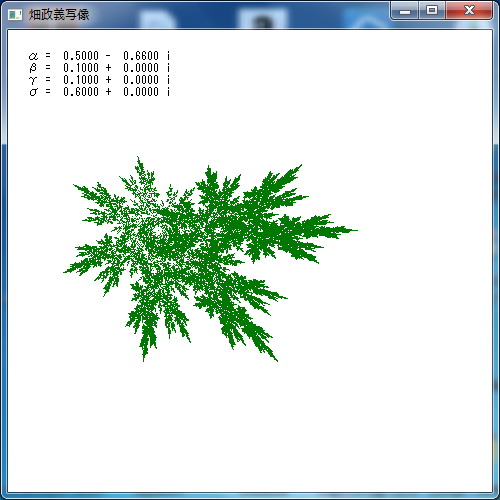This screenshot has width=500, height=500.
Task: Click the window title text 畑政義写像
Action: (59, 15)
